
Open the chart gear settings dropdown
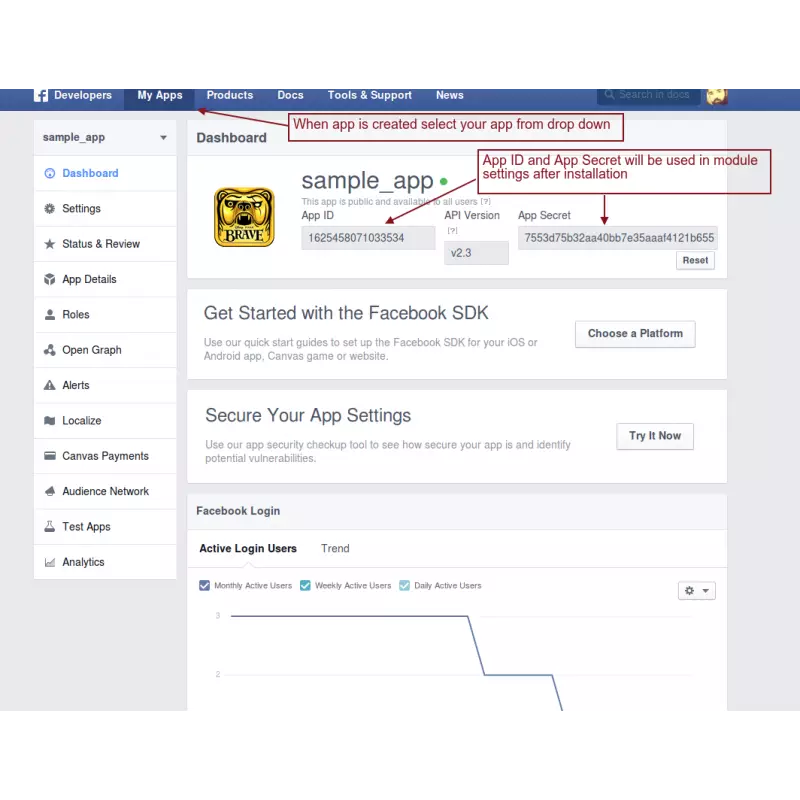(696, 591)
